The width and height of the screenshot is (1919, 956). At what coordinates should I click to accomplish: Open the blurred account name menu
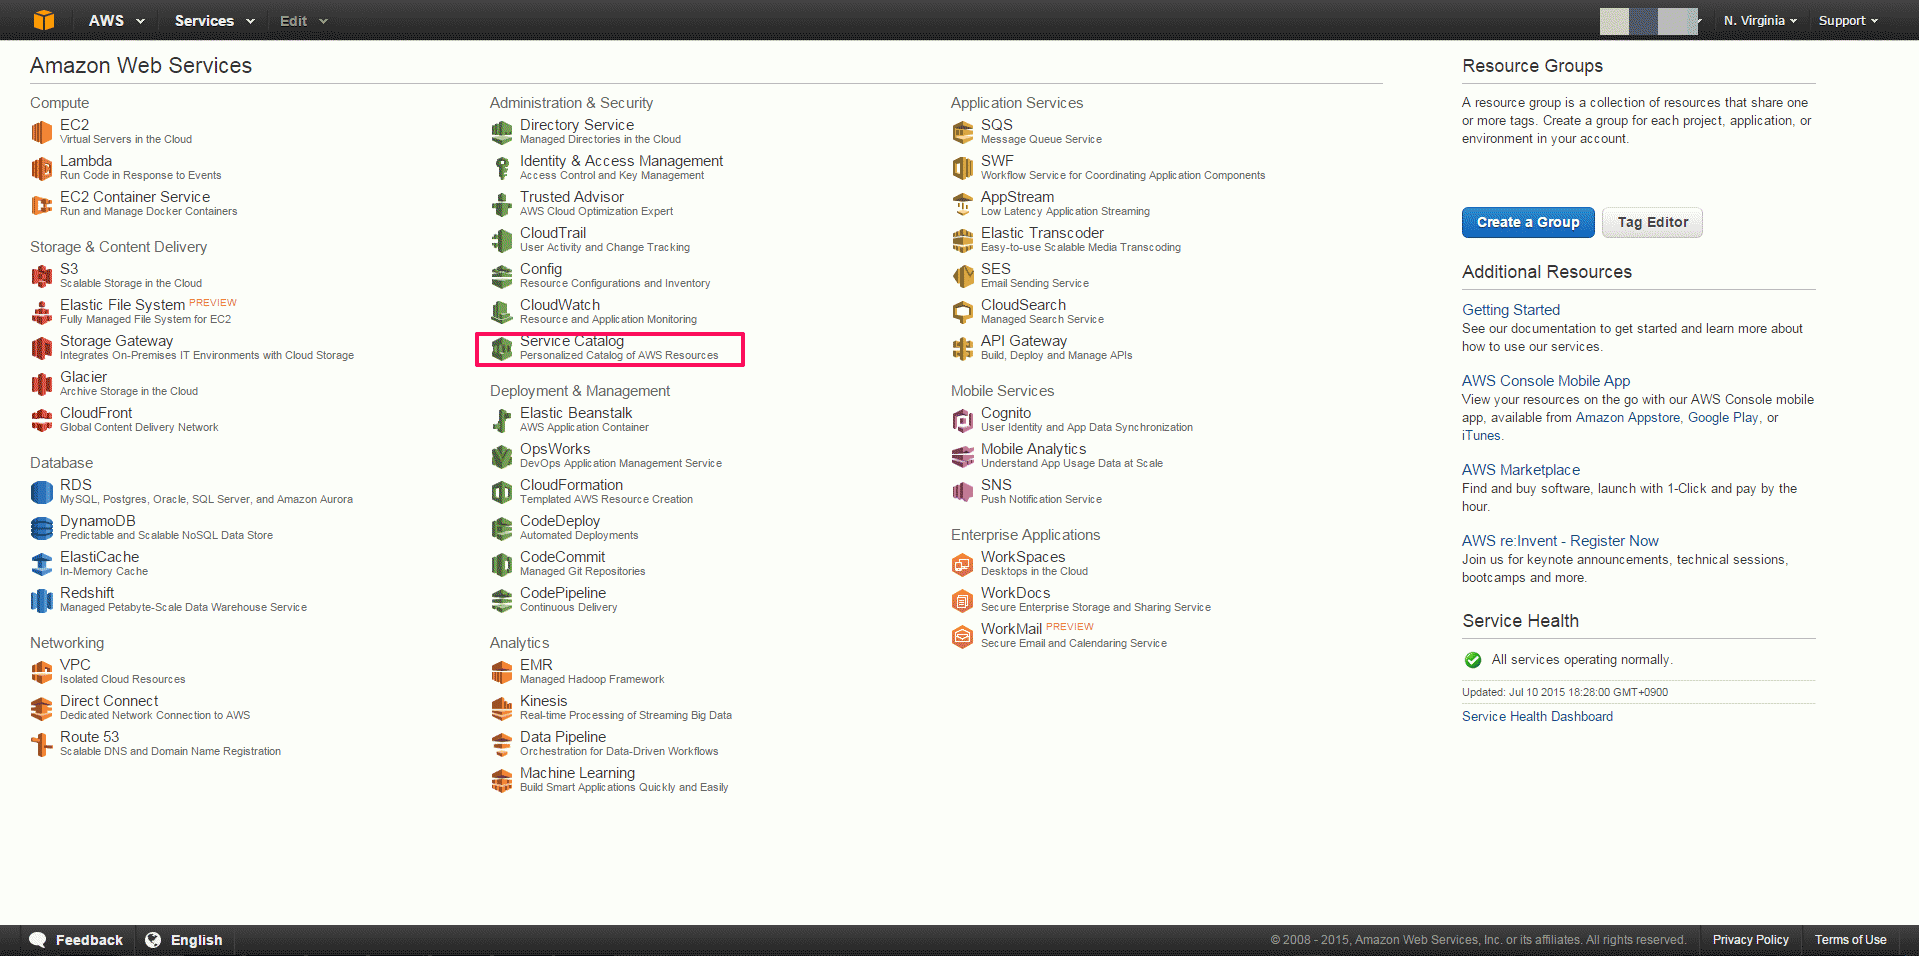(1651, 20)
